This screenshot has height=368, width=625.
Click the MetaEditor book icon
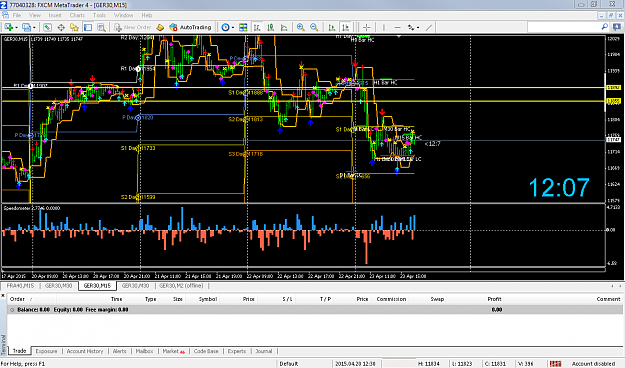tap(160, 27)
